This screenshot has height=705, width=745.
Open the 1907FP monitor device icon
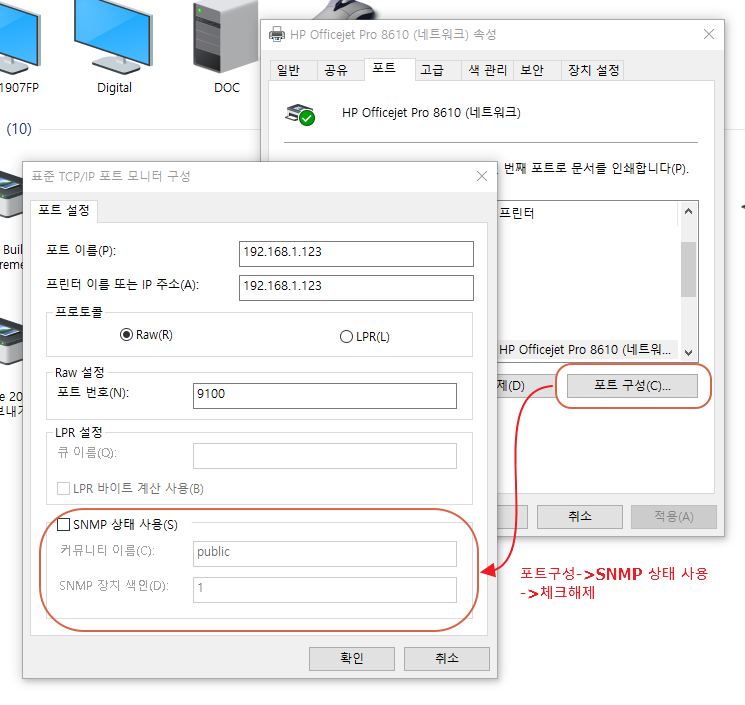click(19, 38)
